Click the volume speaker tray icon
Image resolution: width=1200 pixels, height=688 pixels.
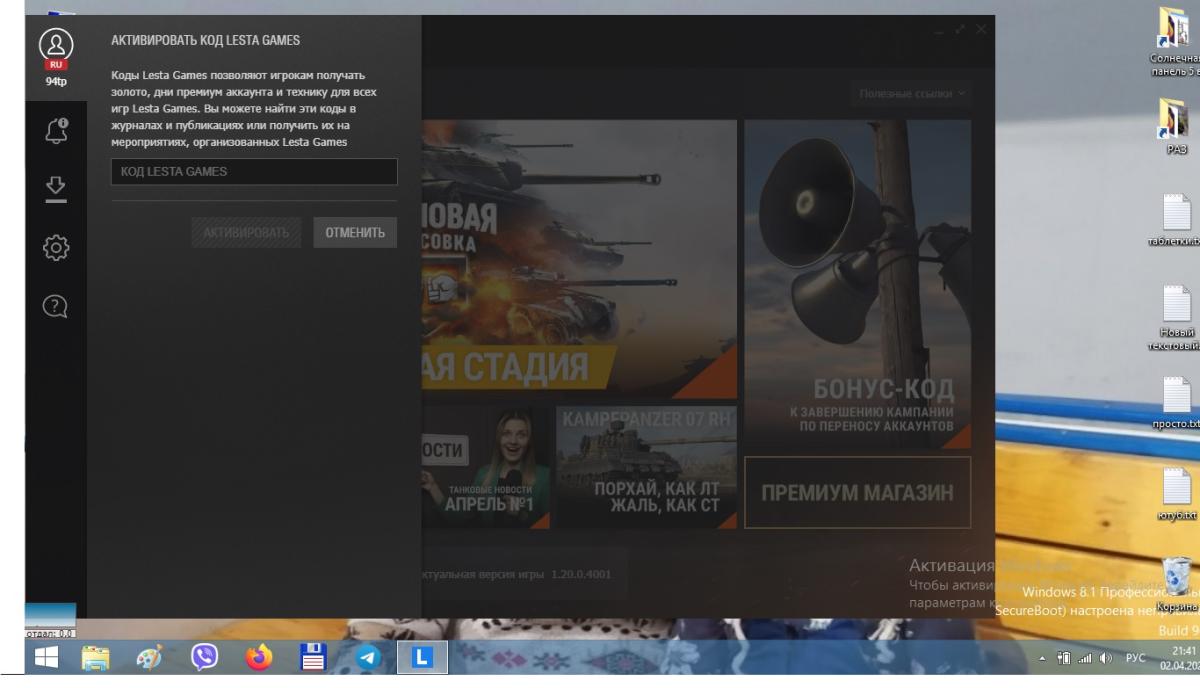(x=1107, y=658)
